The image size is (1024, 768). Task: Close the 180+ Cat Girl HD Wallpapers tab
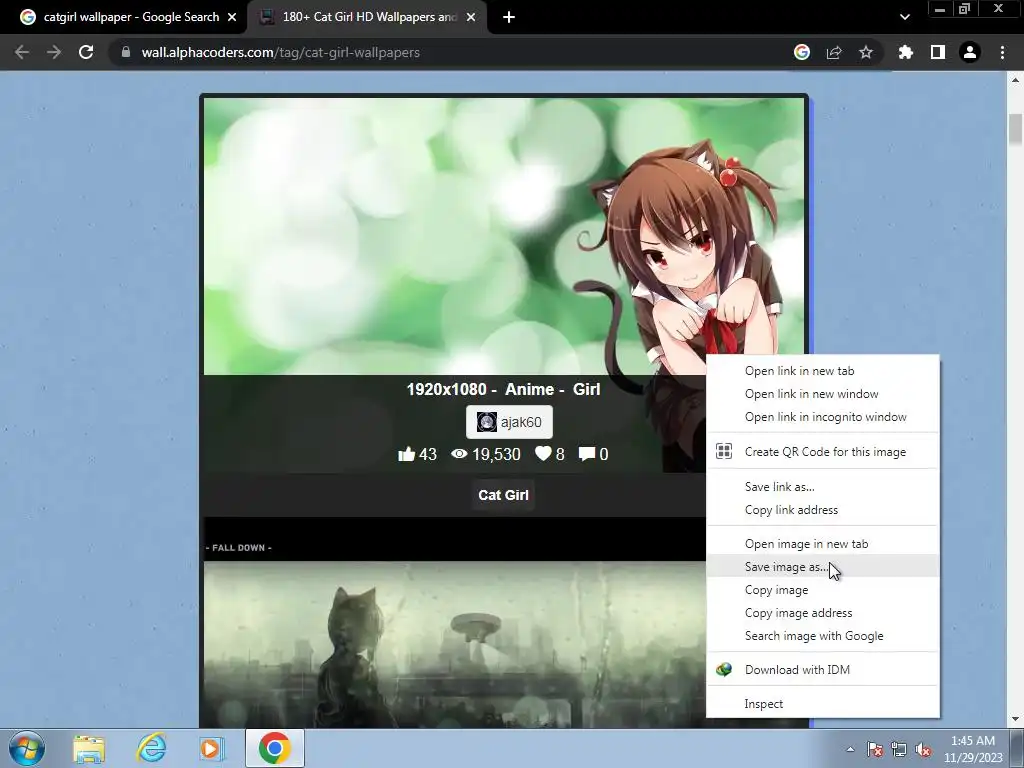(471, 17)
